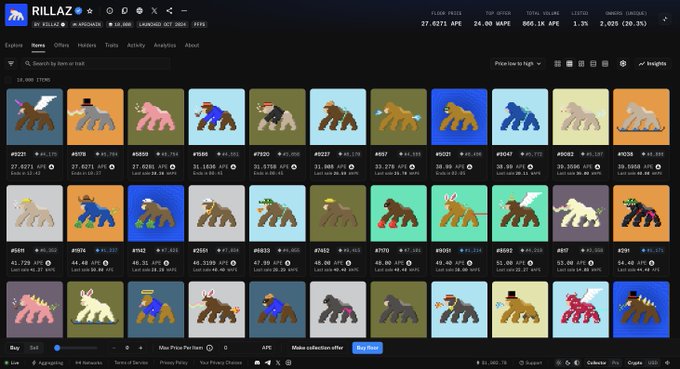Open the About tab

pos(192,45)
